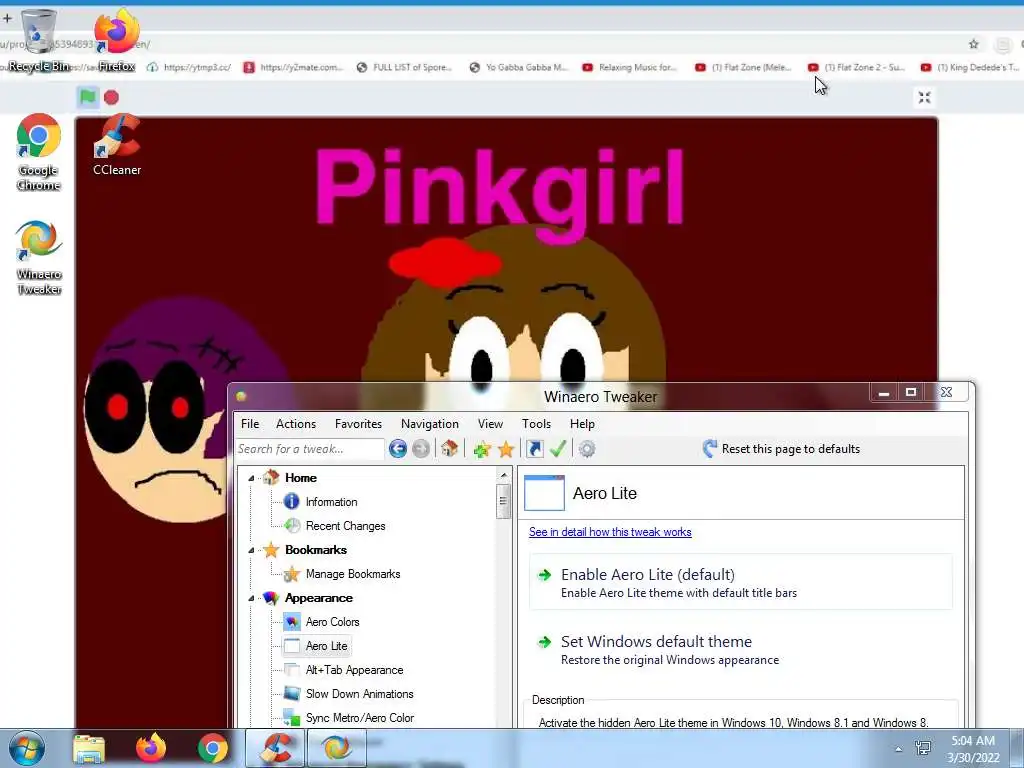Click the Aero Colors icon in the tree
The height and width of the screenshot is (768, 1024).
tap(292, 622)
